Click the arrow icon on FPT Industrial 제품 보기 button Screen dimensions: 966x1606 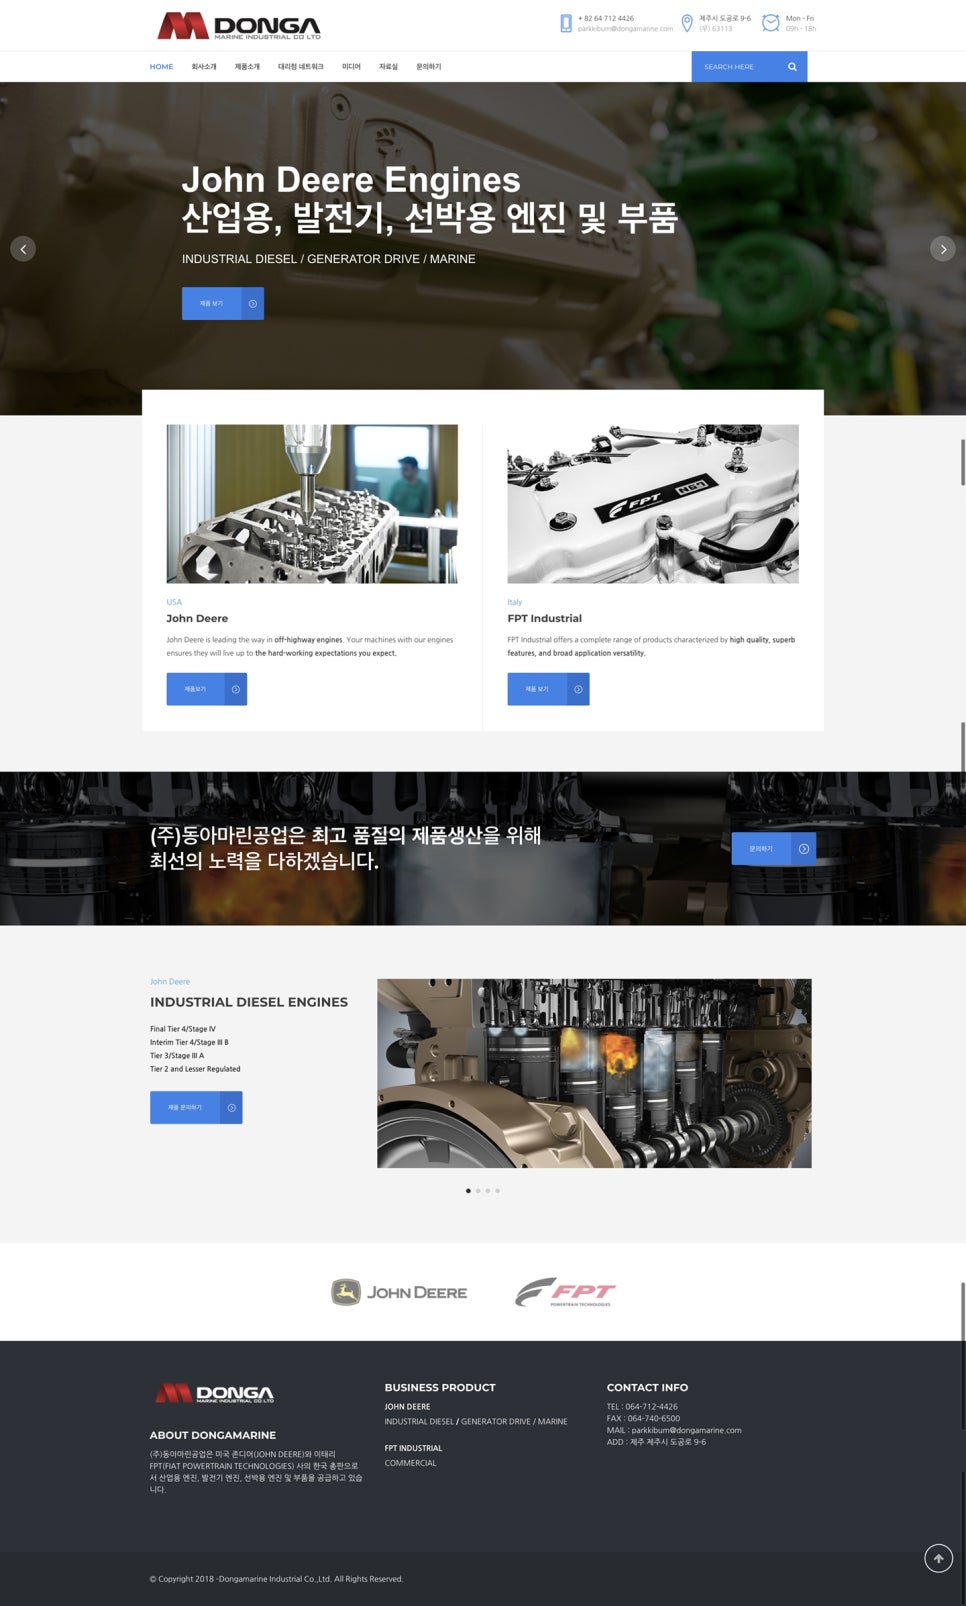[x=578, y=689]
